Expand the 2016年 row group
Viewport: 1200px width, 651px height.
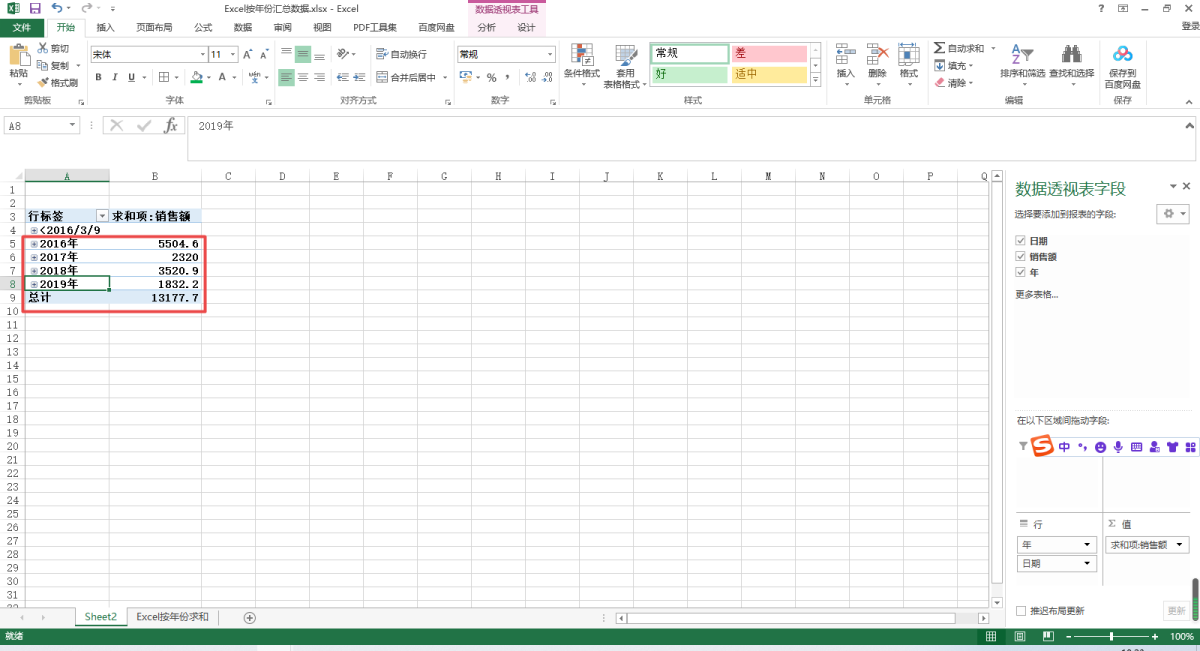(x=34, y=244)
